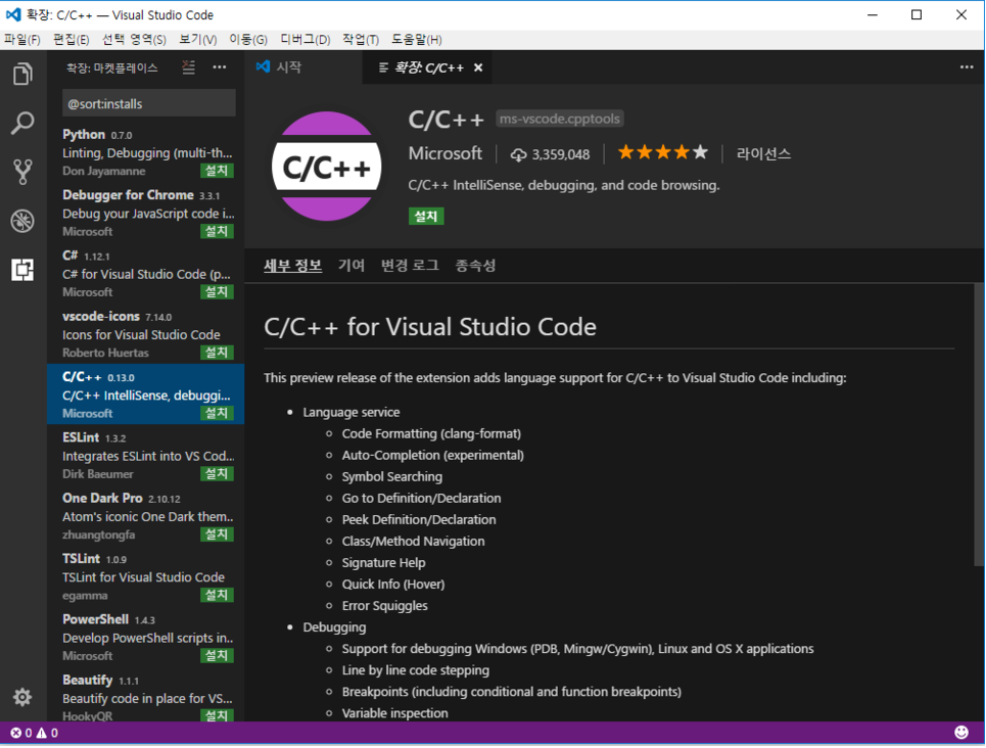Click the @sort:installs search field
Screen dimensions: 986x748
click(149, 104)
